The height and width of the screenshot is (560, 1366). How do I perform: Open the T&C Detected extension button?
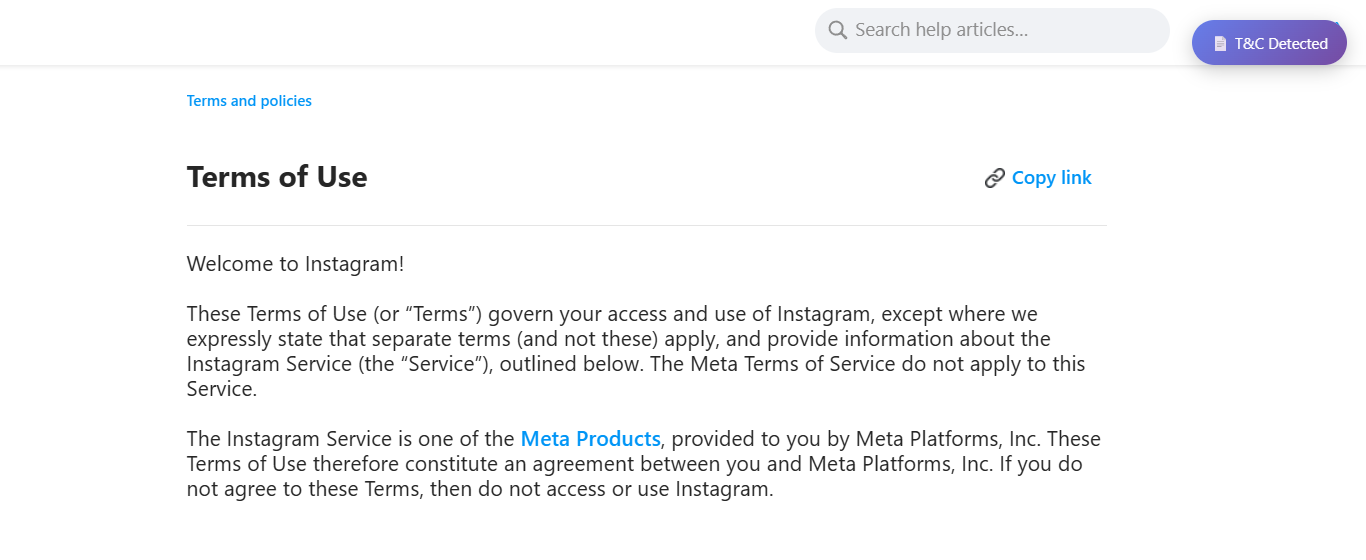coord(1269,43)
